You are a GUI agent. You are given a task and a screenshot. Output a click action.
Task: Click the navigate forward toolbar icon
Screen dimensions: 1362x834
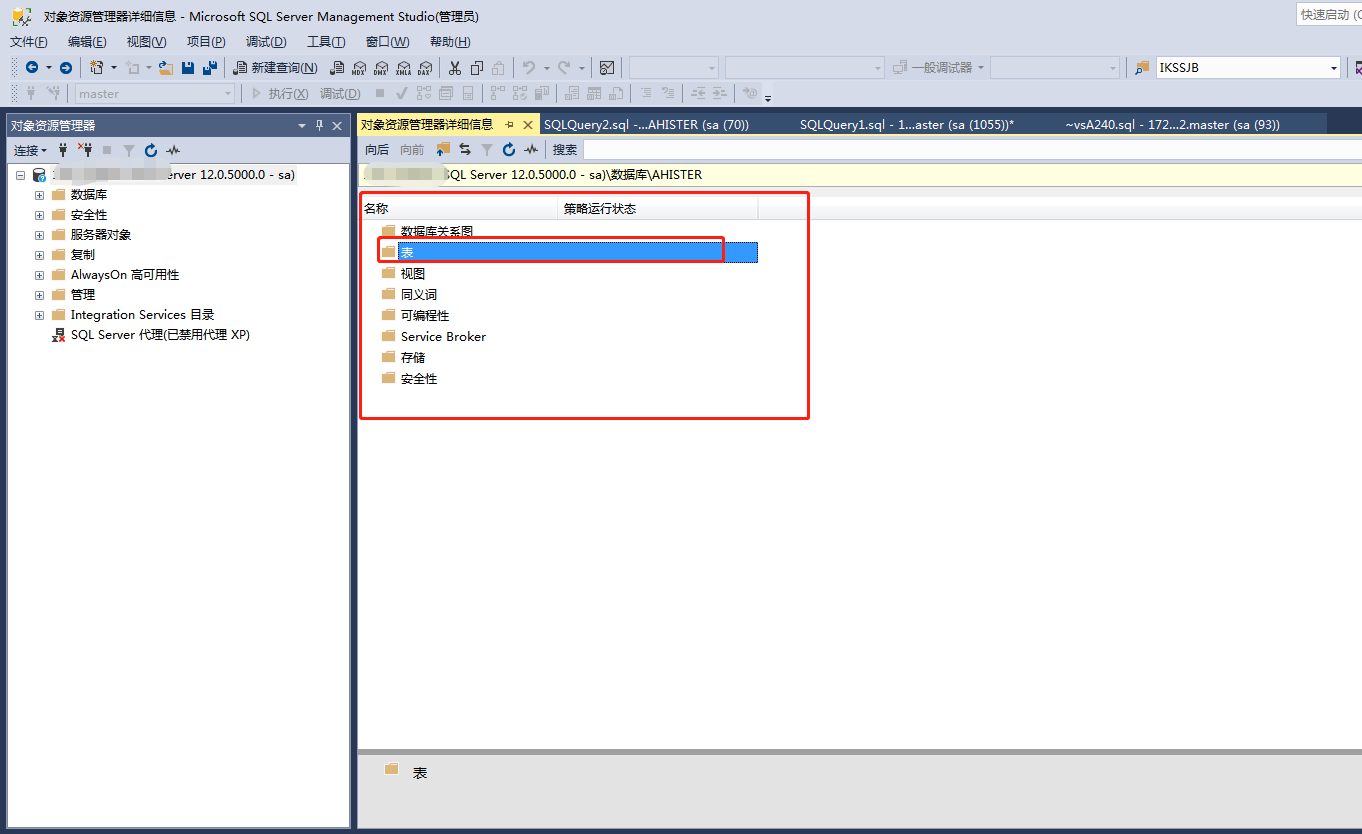(66, 67)
